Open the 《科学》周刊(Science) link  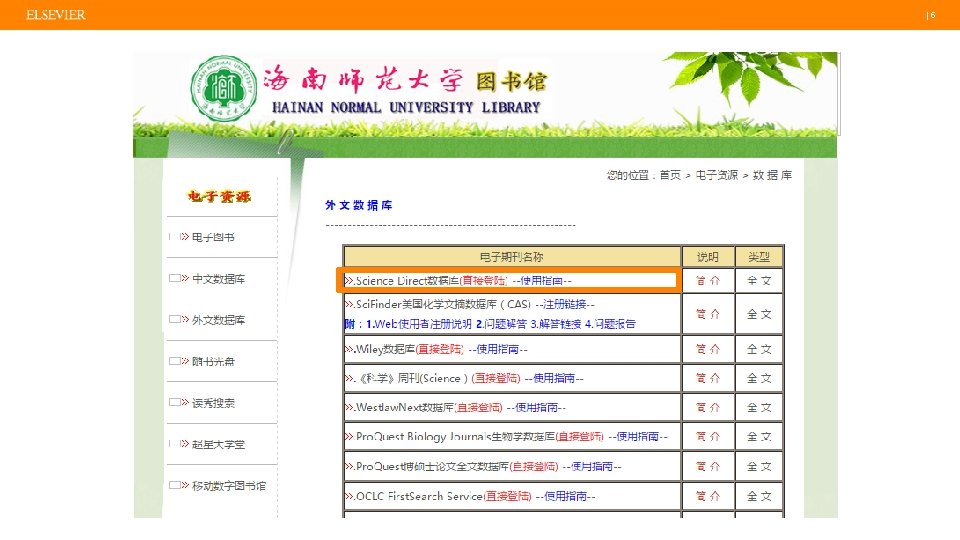(x=413, y=378)
